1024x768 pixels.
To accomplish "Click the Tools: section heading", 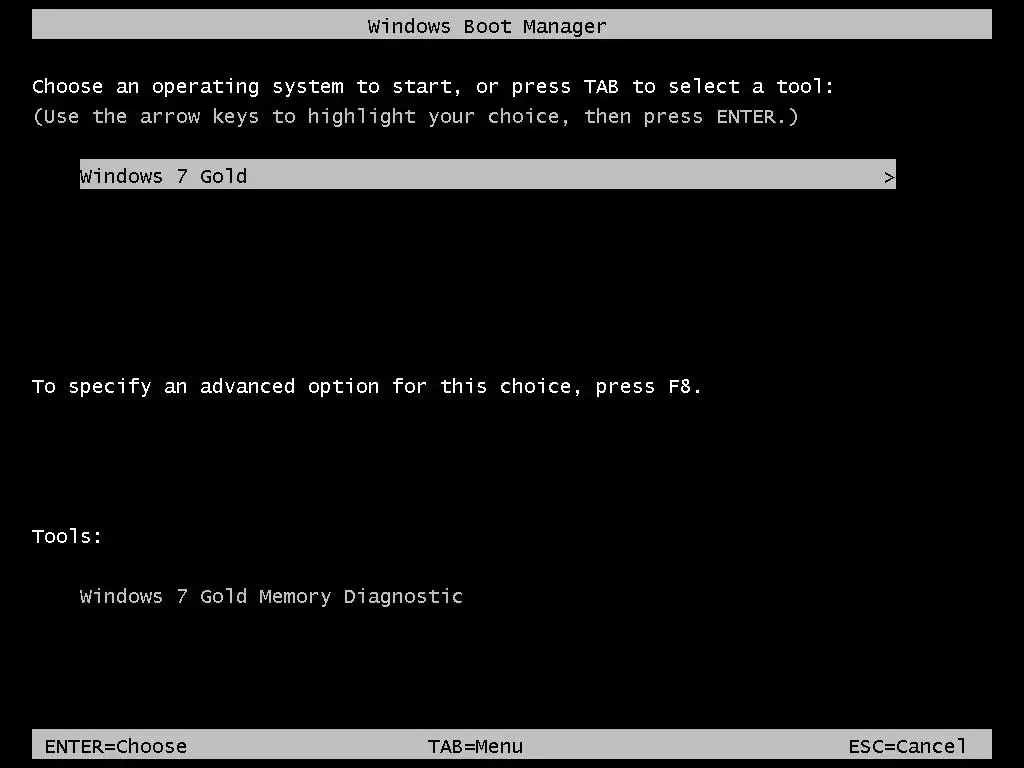I will coord(67,536).
